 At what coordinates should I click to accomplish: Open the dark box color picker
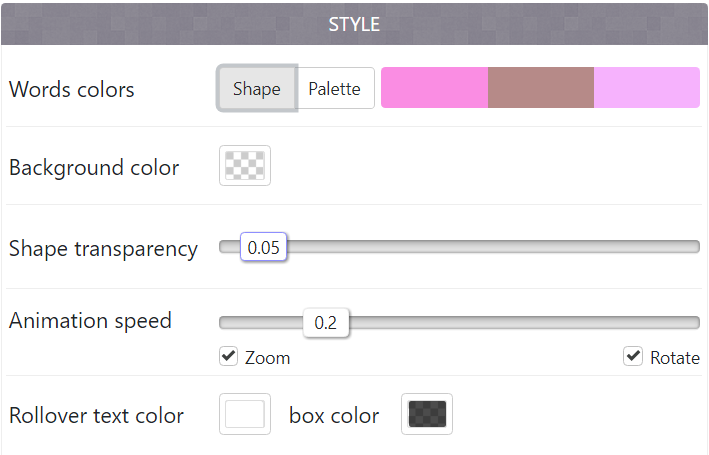(x=427, y=414)
